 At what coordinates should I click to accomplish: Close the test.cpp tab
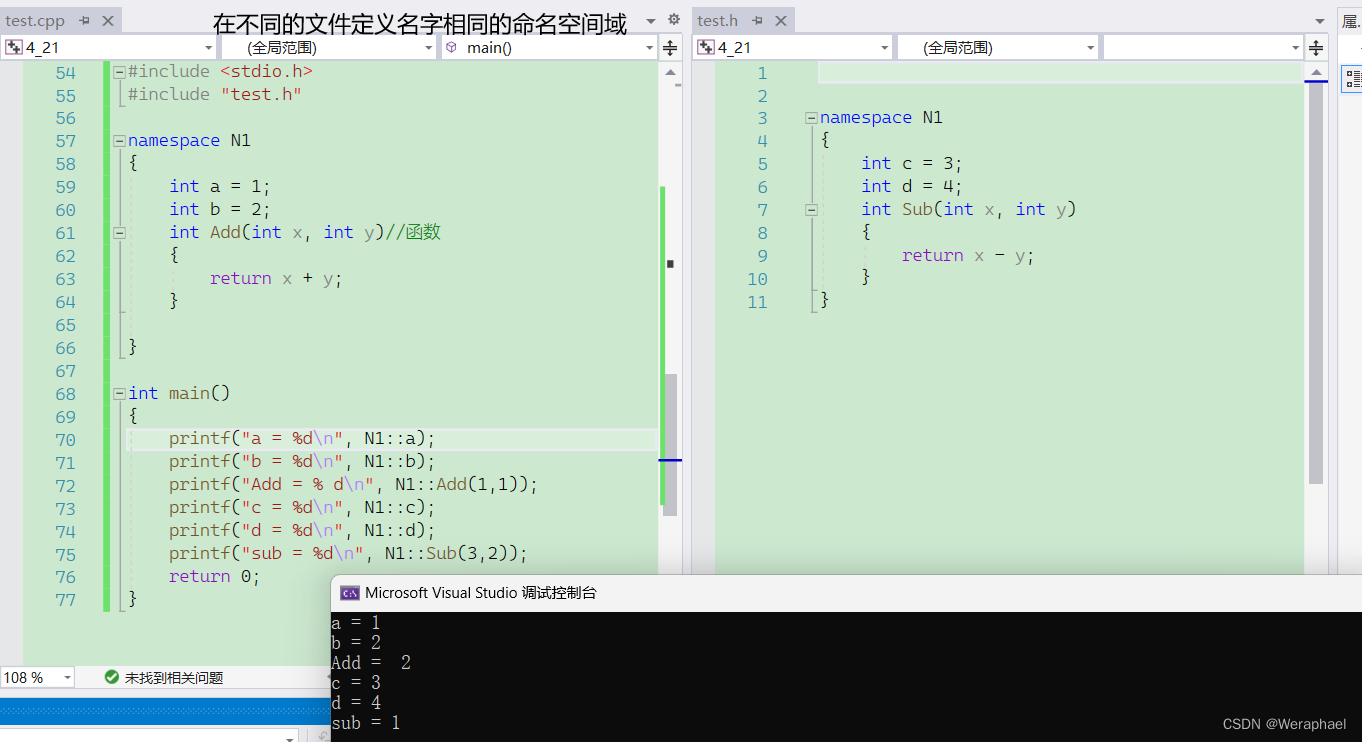tap(108, 20)
